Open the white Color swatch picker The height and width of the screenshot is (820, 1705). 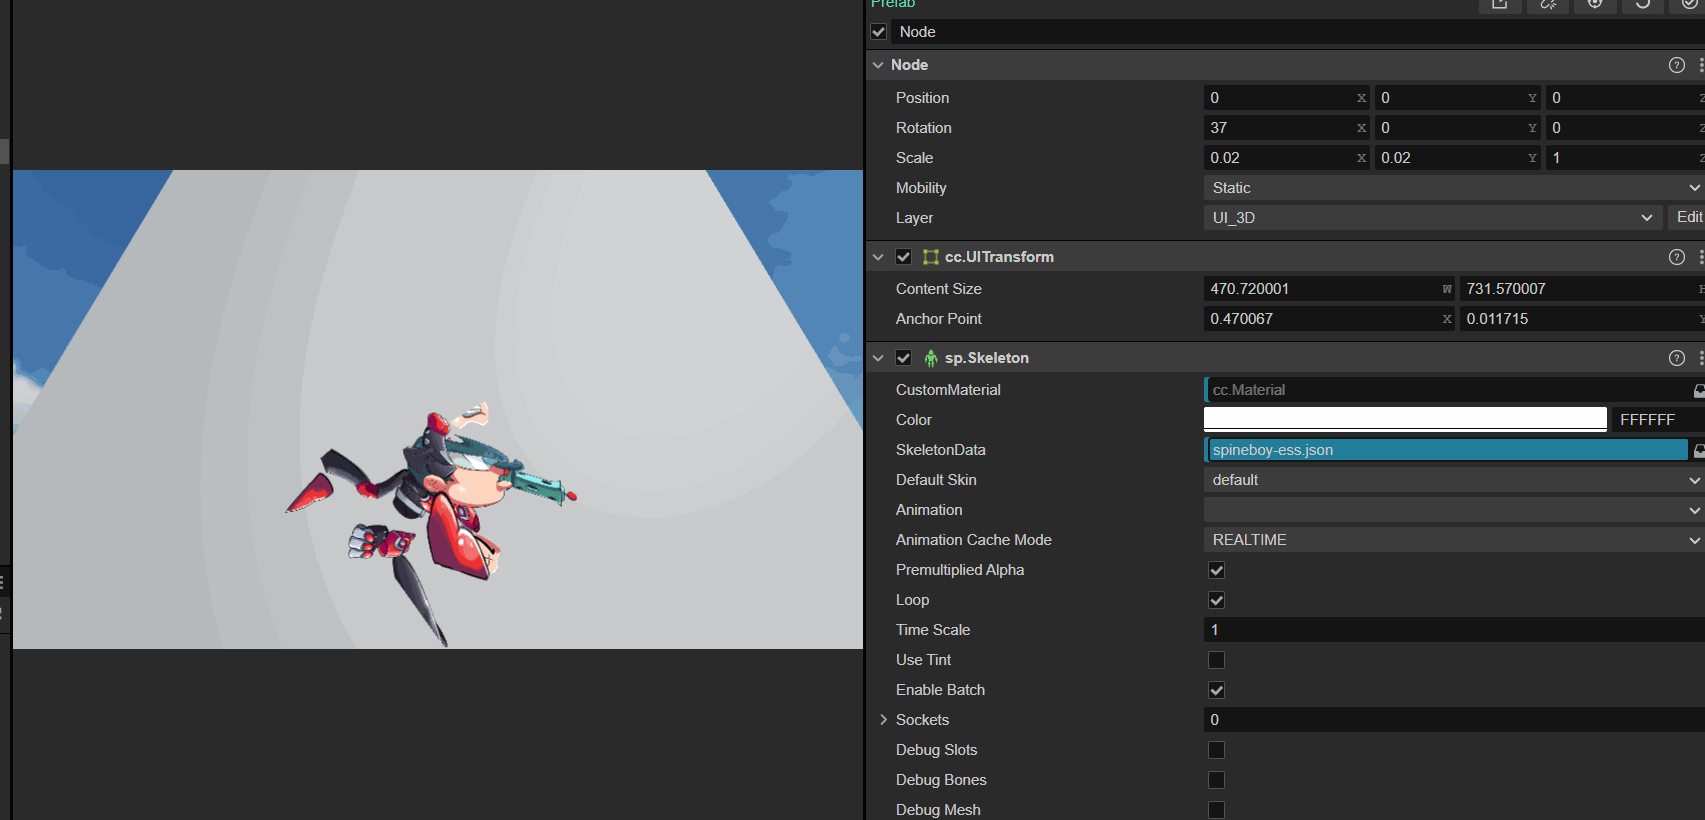click(1405, 420)
